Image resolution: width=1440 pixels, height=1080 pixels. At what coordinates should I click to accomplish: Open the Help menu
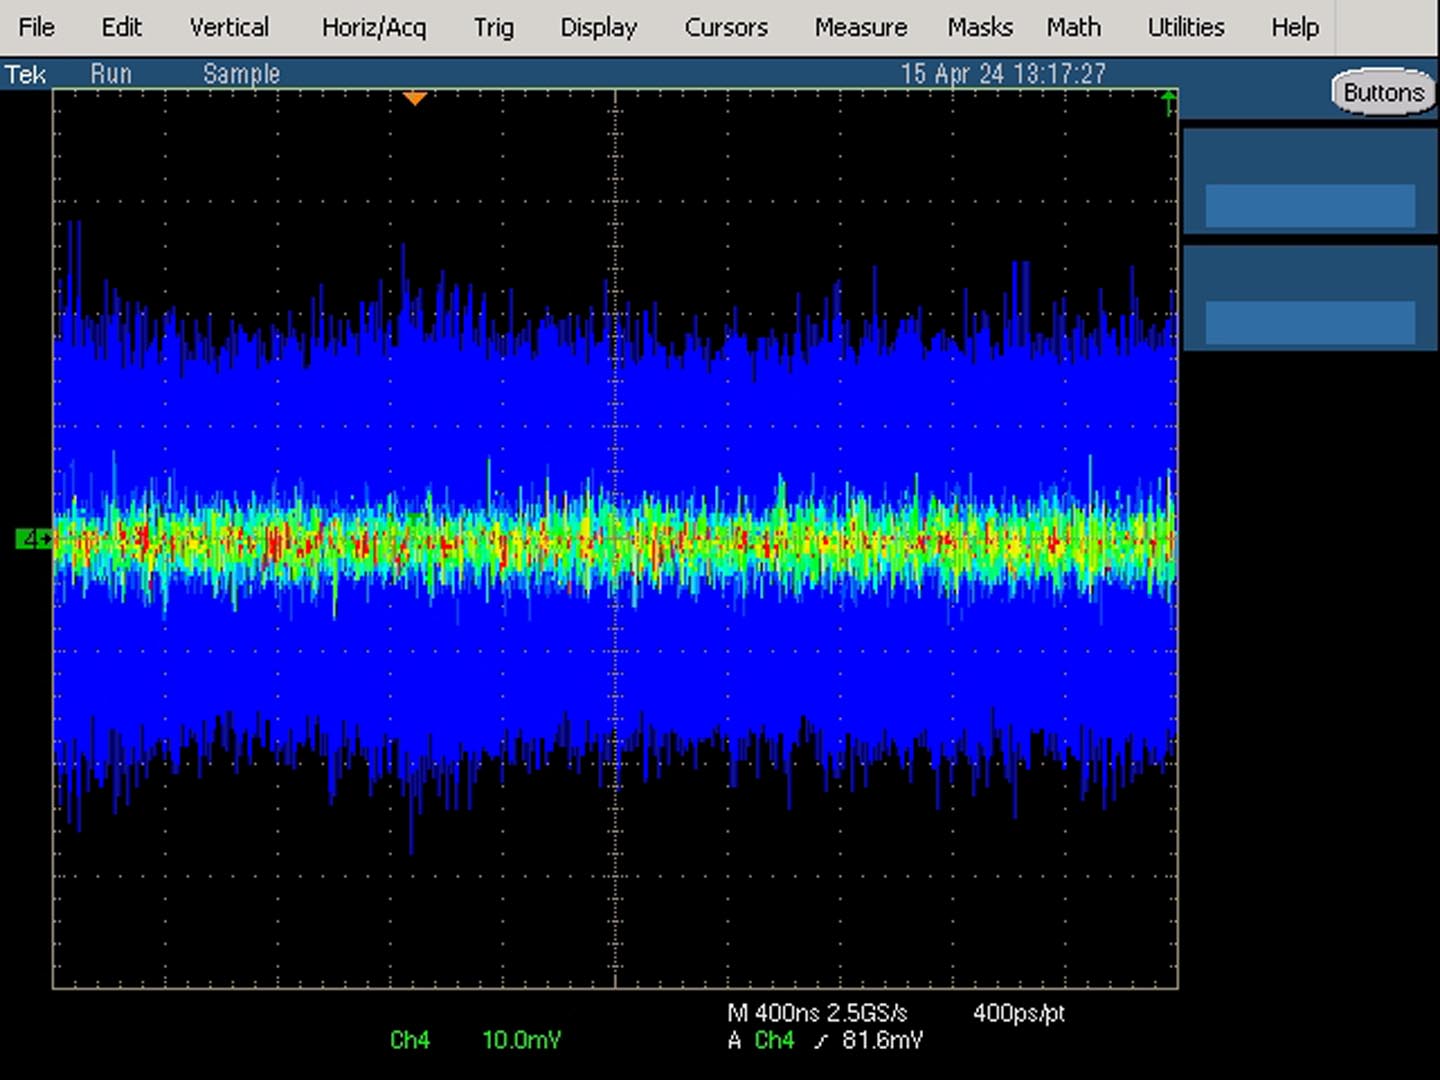(1295, 27)
